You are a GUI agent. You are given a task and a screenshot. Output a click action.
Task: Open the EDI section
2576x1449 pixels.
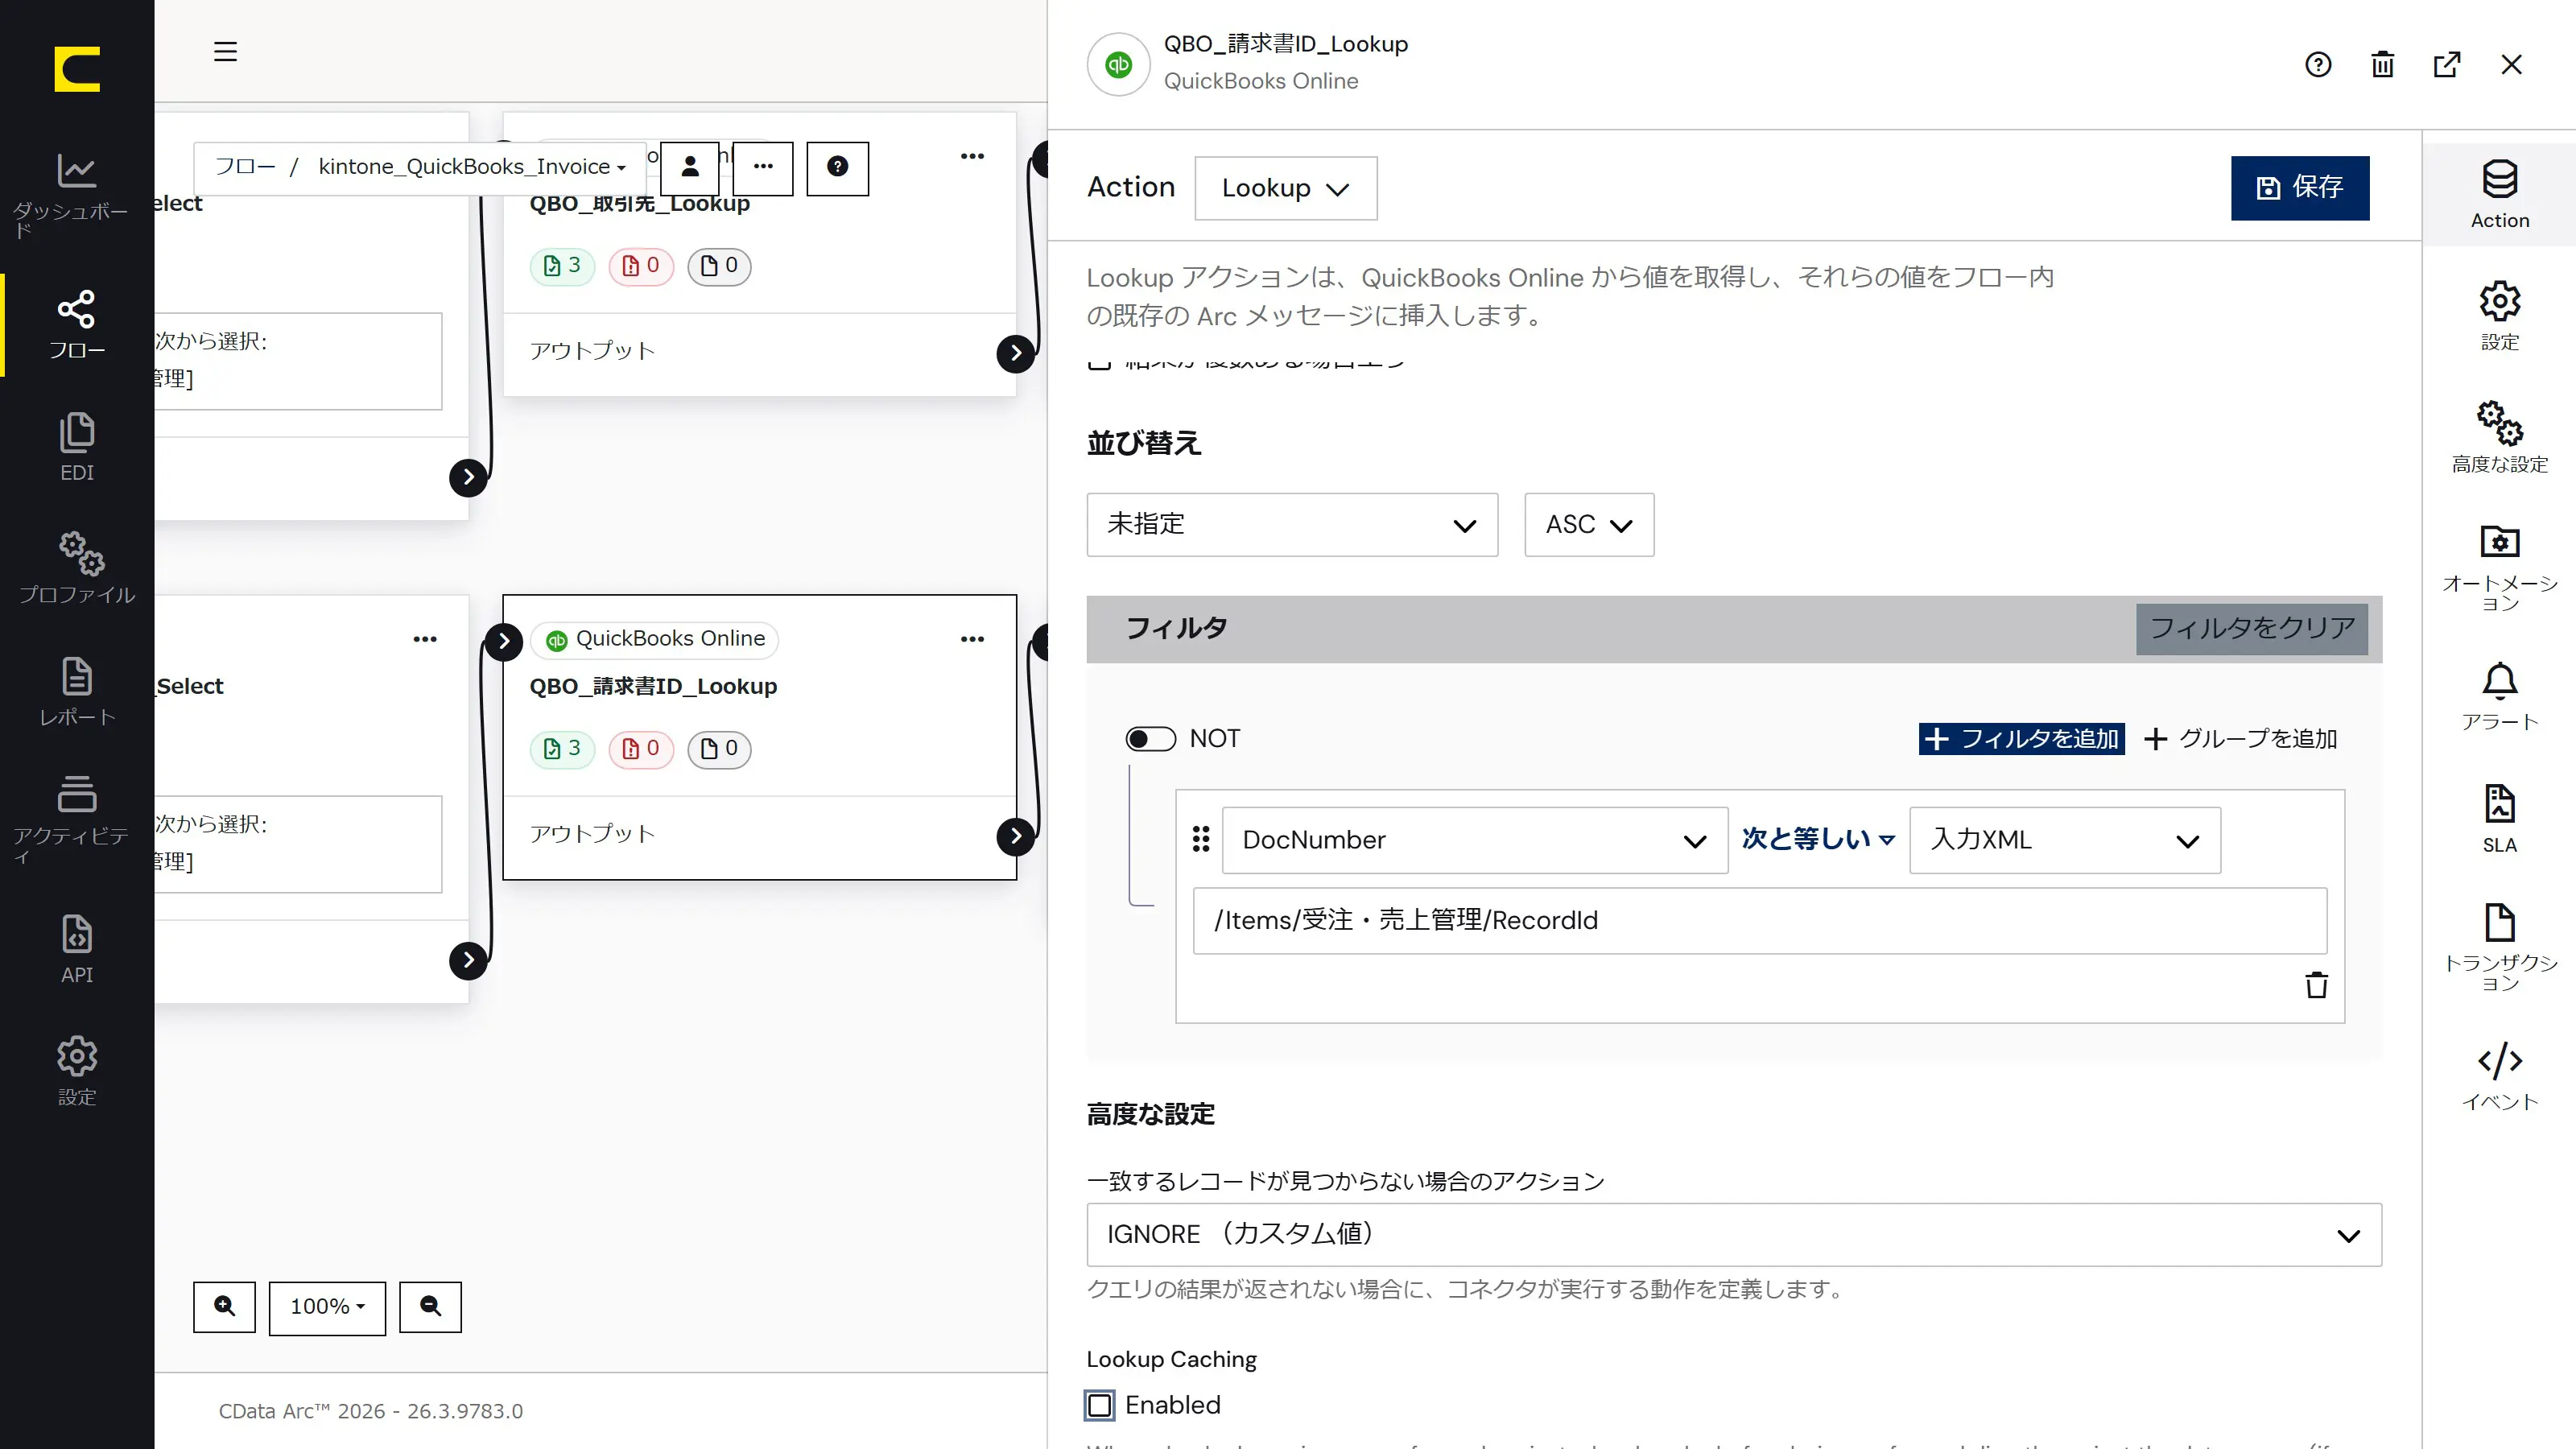pyautogui.click(x=77, y=447)
